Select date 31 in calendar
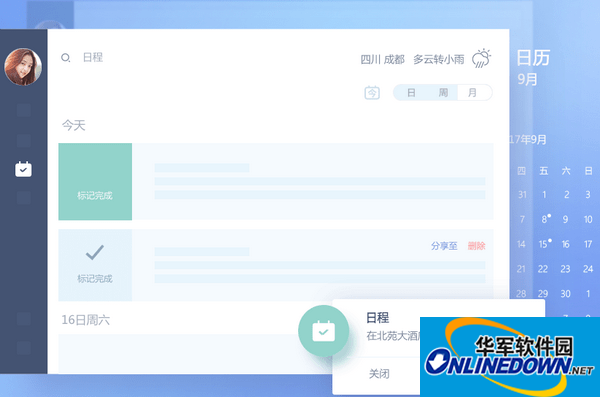This screenshot has width=600, height=397. [522, 194]
